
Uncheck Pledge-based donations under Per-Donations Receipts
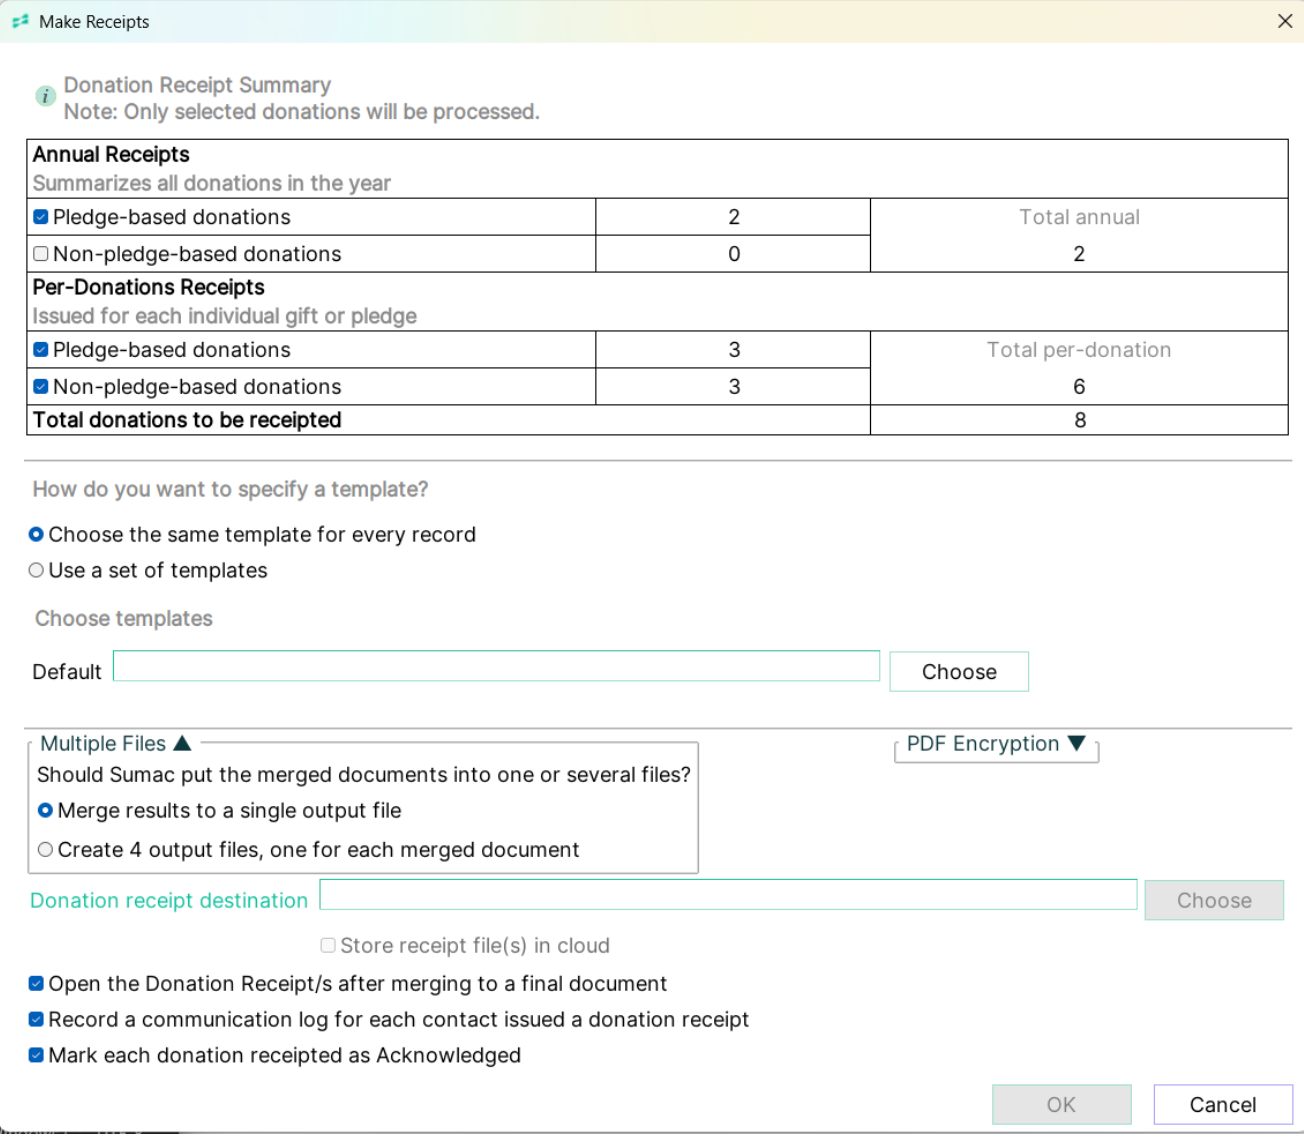(x=41, y=350)
